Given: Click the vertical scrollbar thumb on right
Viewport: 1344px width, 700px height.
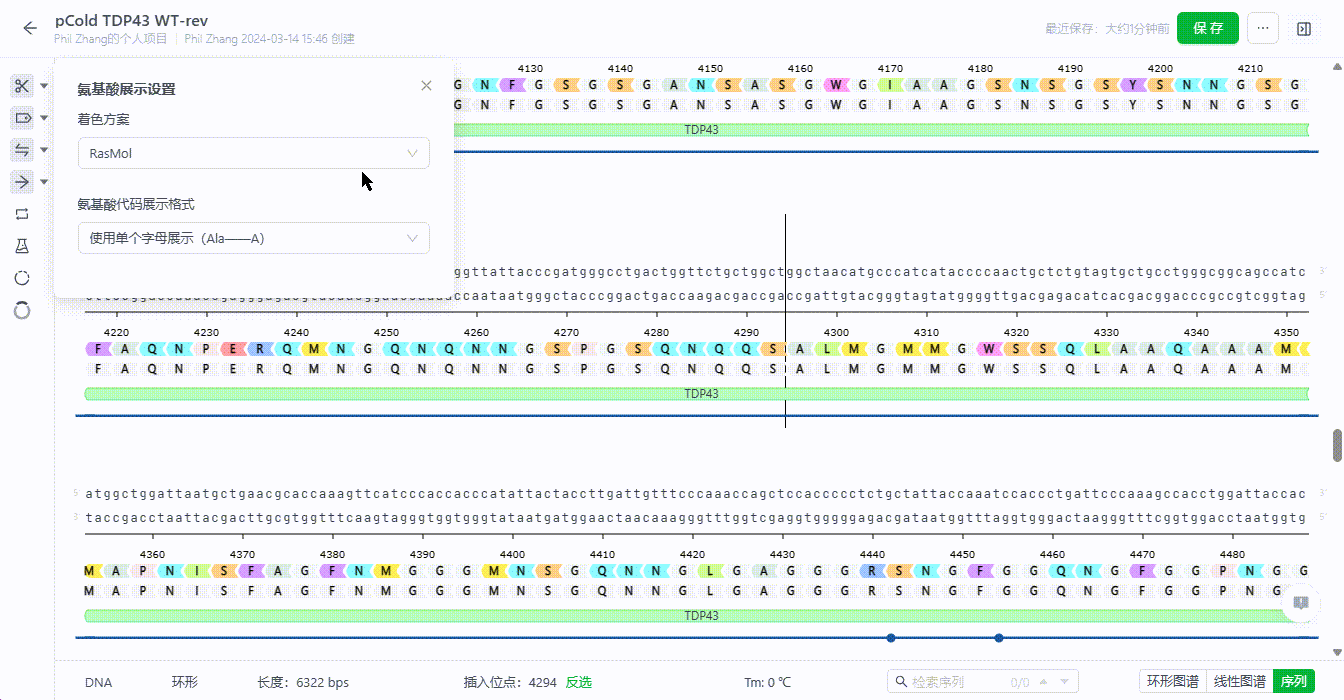Looking at the screenshot, I should pos(1337,446).
